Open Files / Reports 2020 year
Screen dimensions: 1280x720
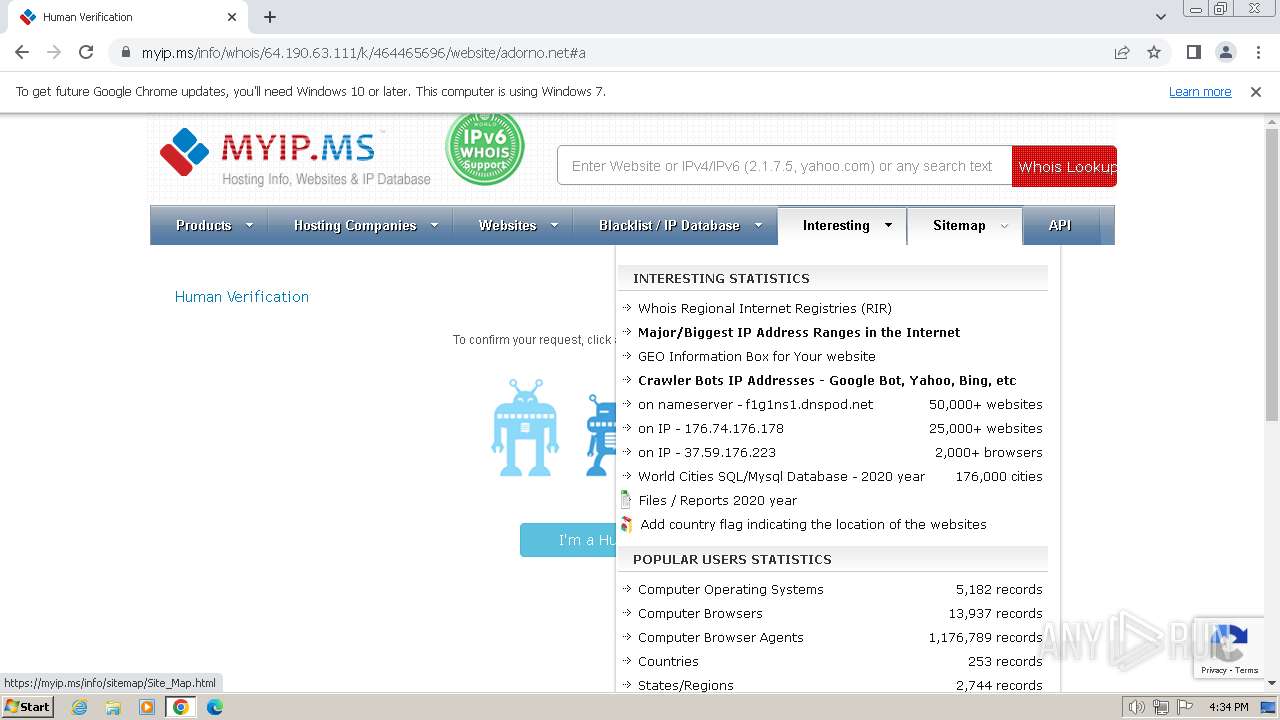click(718, 500)
